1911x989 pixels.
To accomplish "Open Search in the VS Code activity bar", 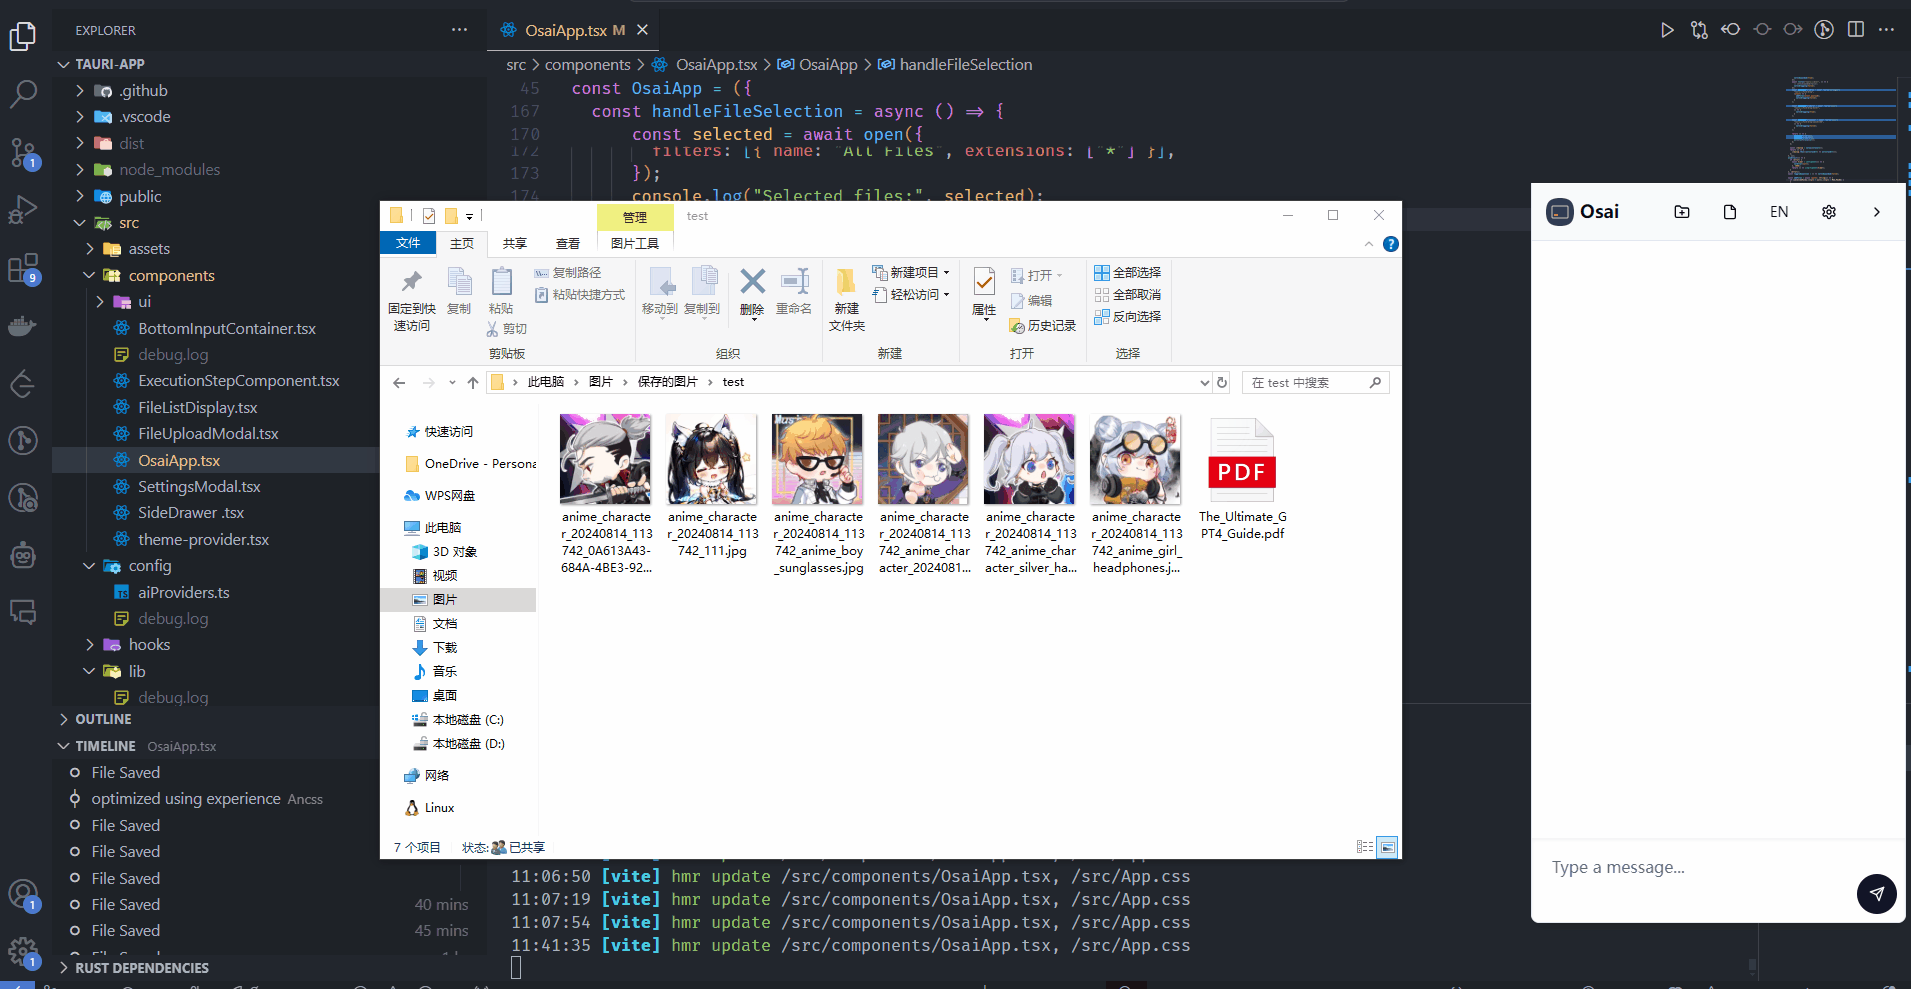I will [x=23, y=93].
